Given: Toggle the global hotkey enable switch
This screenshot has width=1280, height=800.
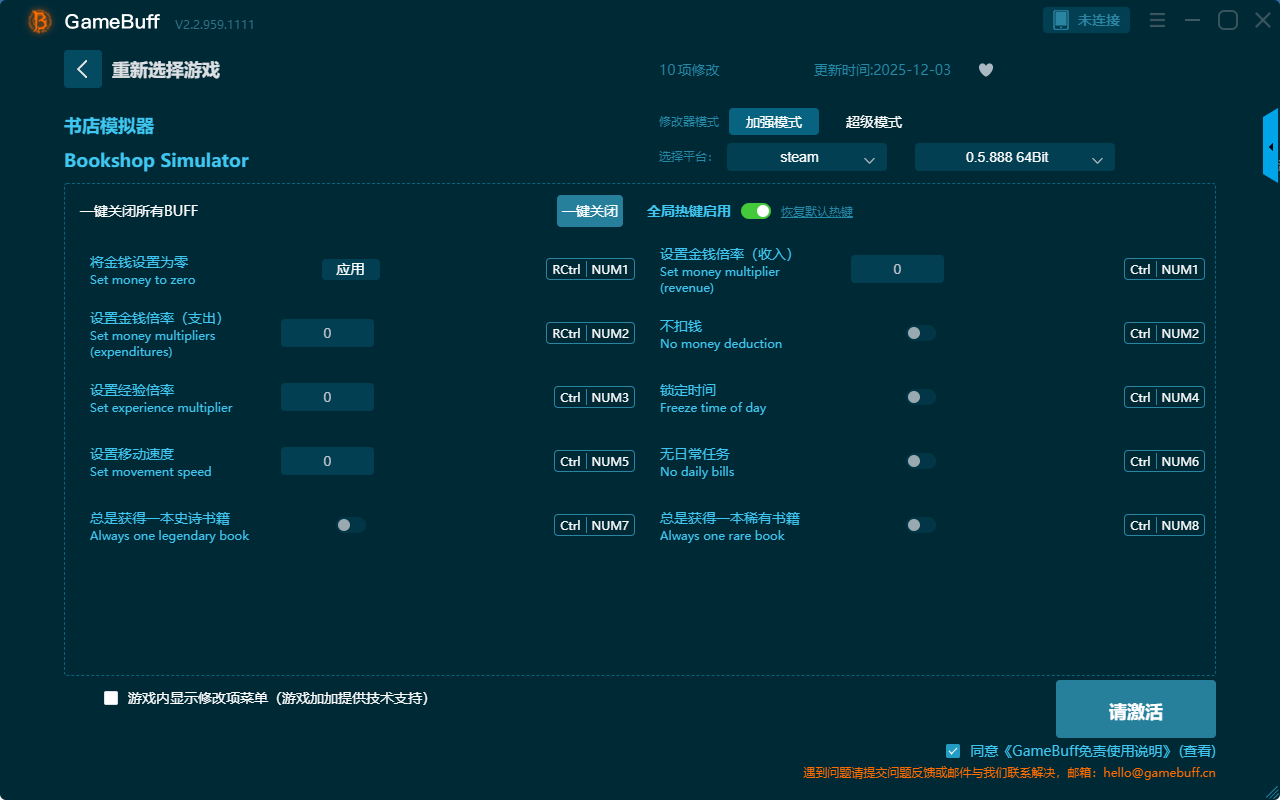Looking at the screenshot, I should click(756, 211).
